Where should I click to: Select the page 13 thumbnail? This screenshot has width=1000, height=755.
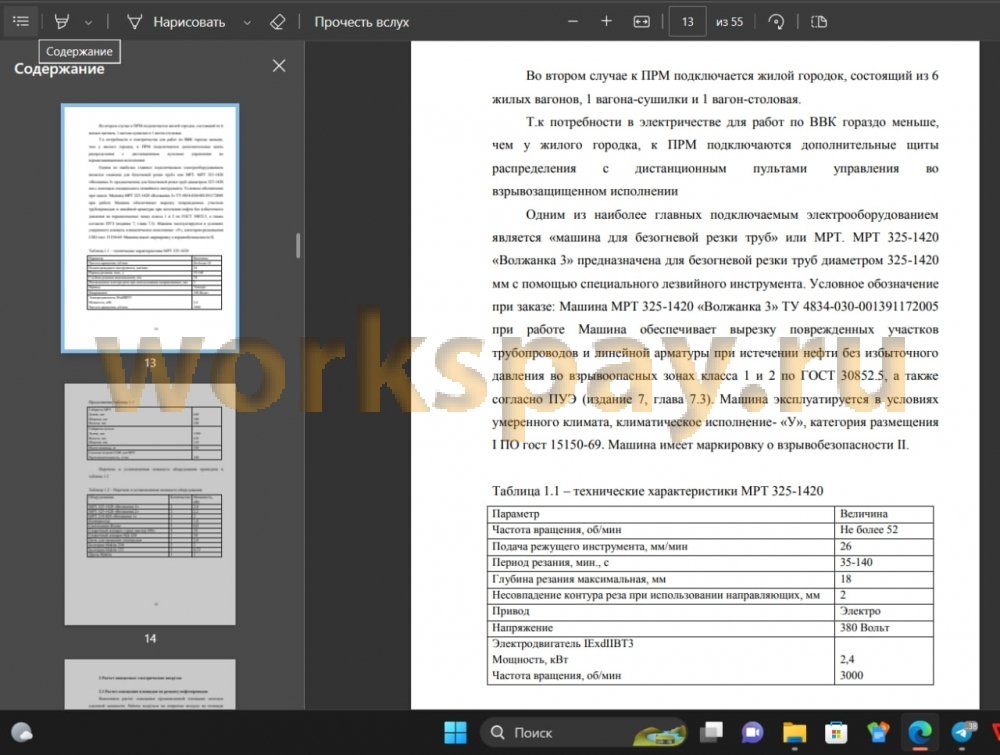(151, 228)
